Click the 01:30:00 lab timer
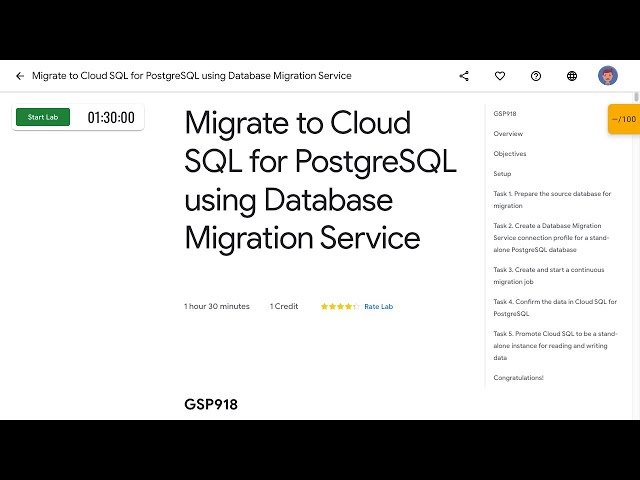This screenshot has width=640, height=480. pos(111,118)
